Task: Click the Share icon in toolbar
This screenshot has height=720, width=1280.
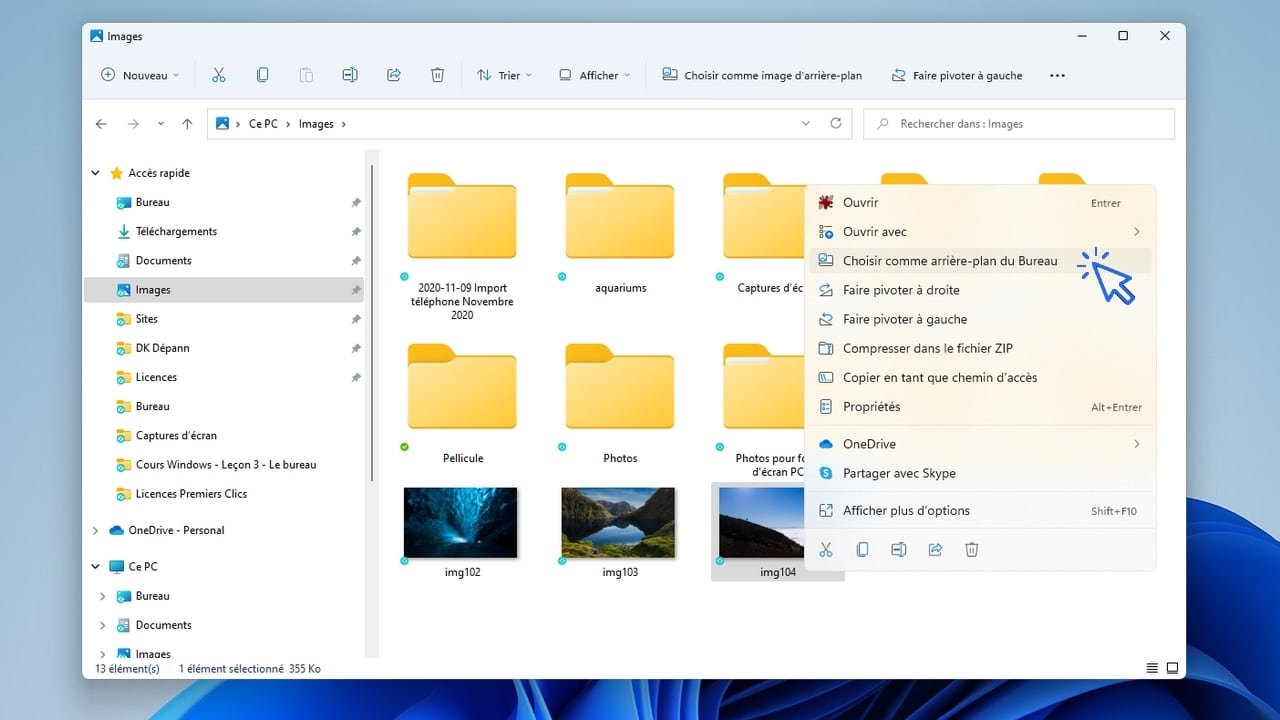Action: pos(394,75)
